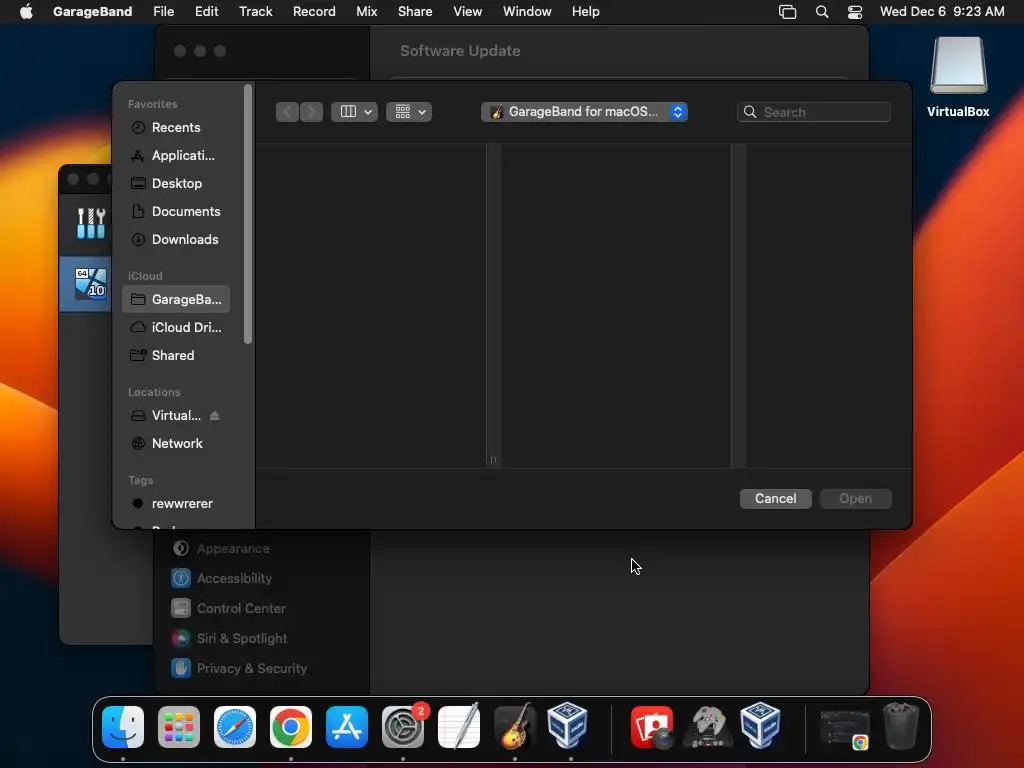The width and height of the screenshot is (1024, 768).
Task: Open VirtualBox beside GarageBand in the Dock
Action: [568, 726]
